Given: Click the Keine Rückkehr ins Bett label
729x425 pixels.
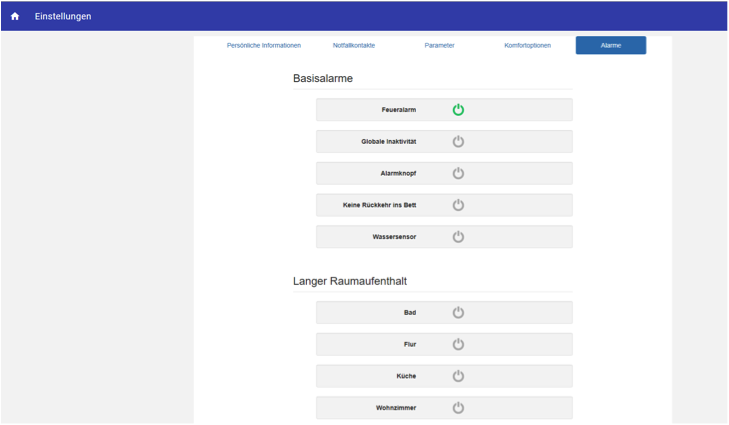Looking at the screenshot, I should pyautogui.click(x=379, y=205).
